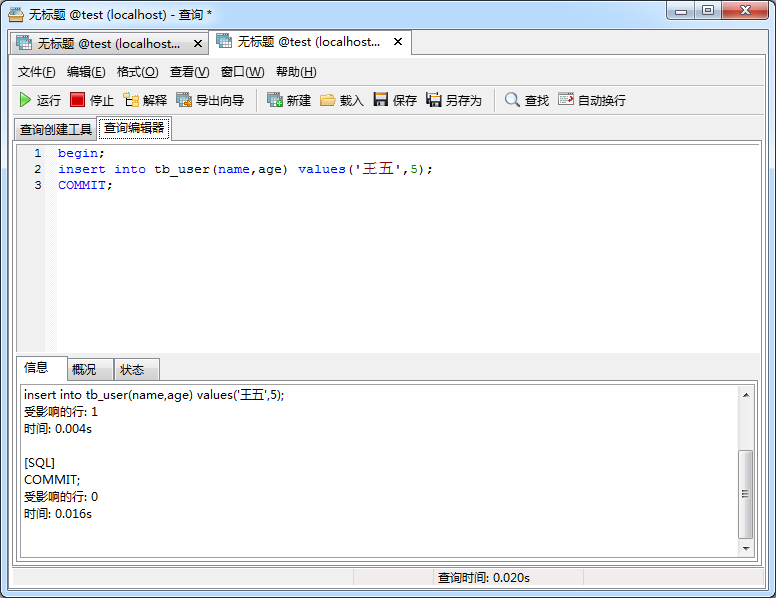776x598 pixels.
Task: Close the second 无标题 @test tab
Action: 398,42
